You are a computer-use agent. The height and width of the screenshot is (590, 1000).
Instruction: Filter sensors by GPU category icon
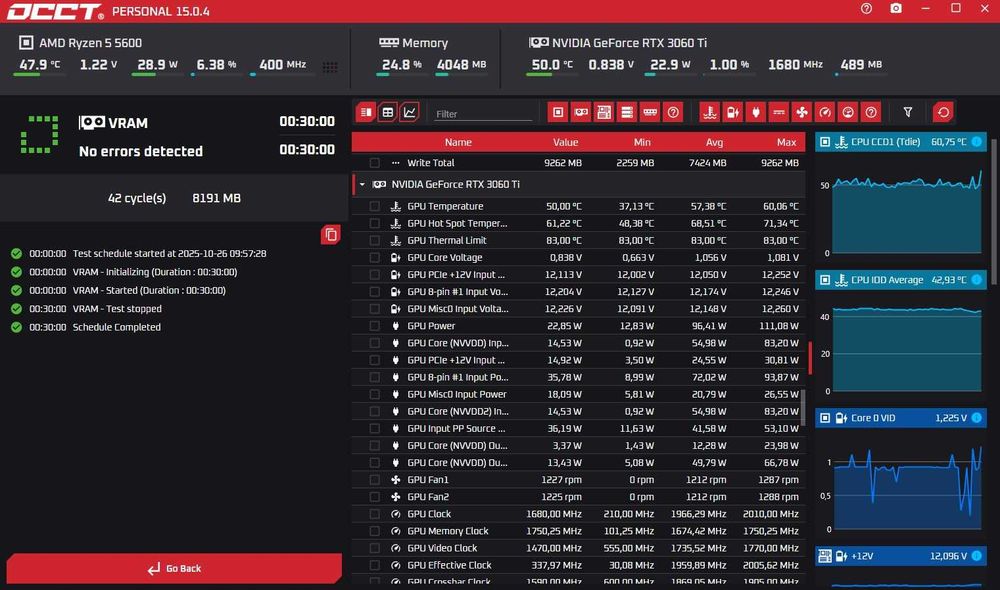tap(581, 112)
